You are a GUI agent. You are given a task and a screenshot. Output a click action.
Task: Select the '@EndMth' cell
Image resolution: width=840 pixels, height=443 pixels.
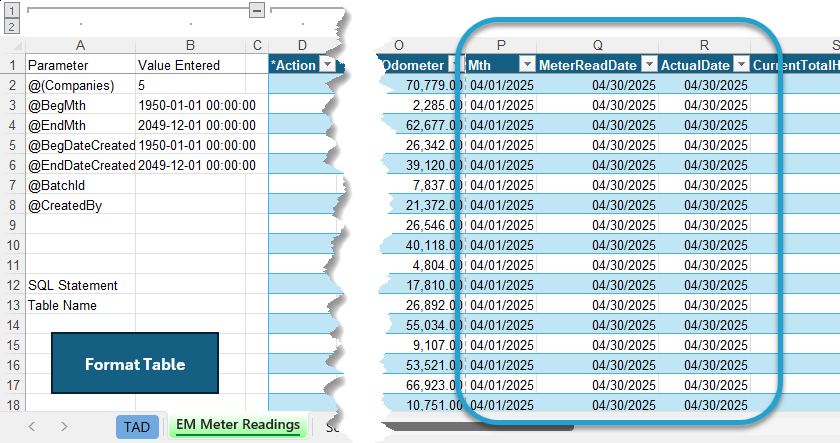pos(80,125)
